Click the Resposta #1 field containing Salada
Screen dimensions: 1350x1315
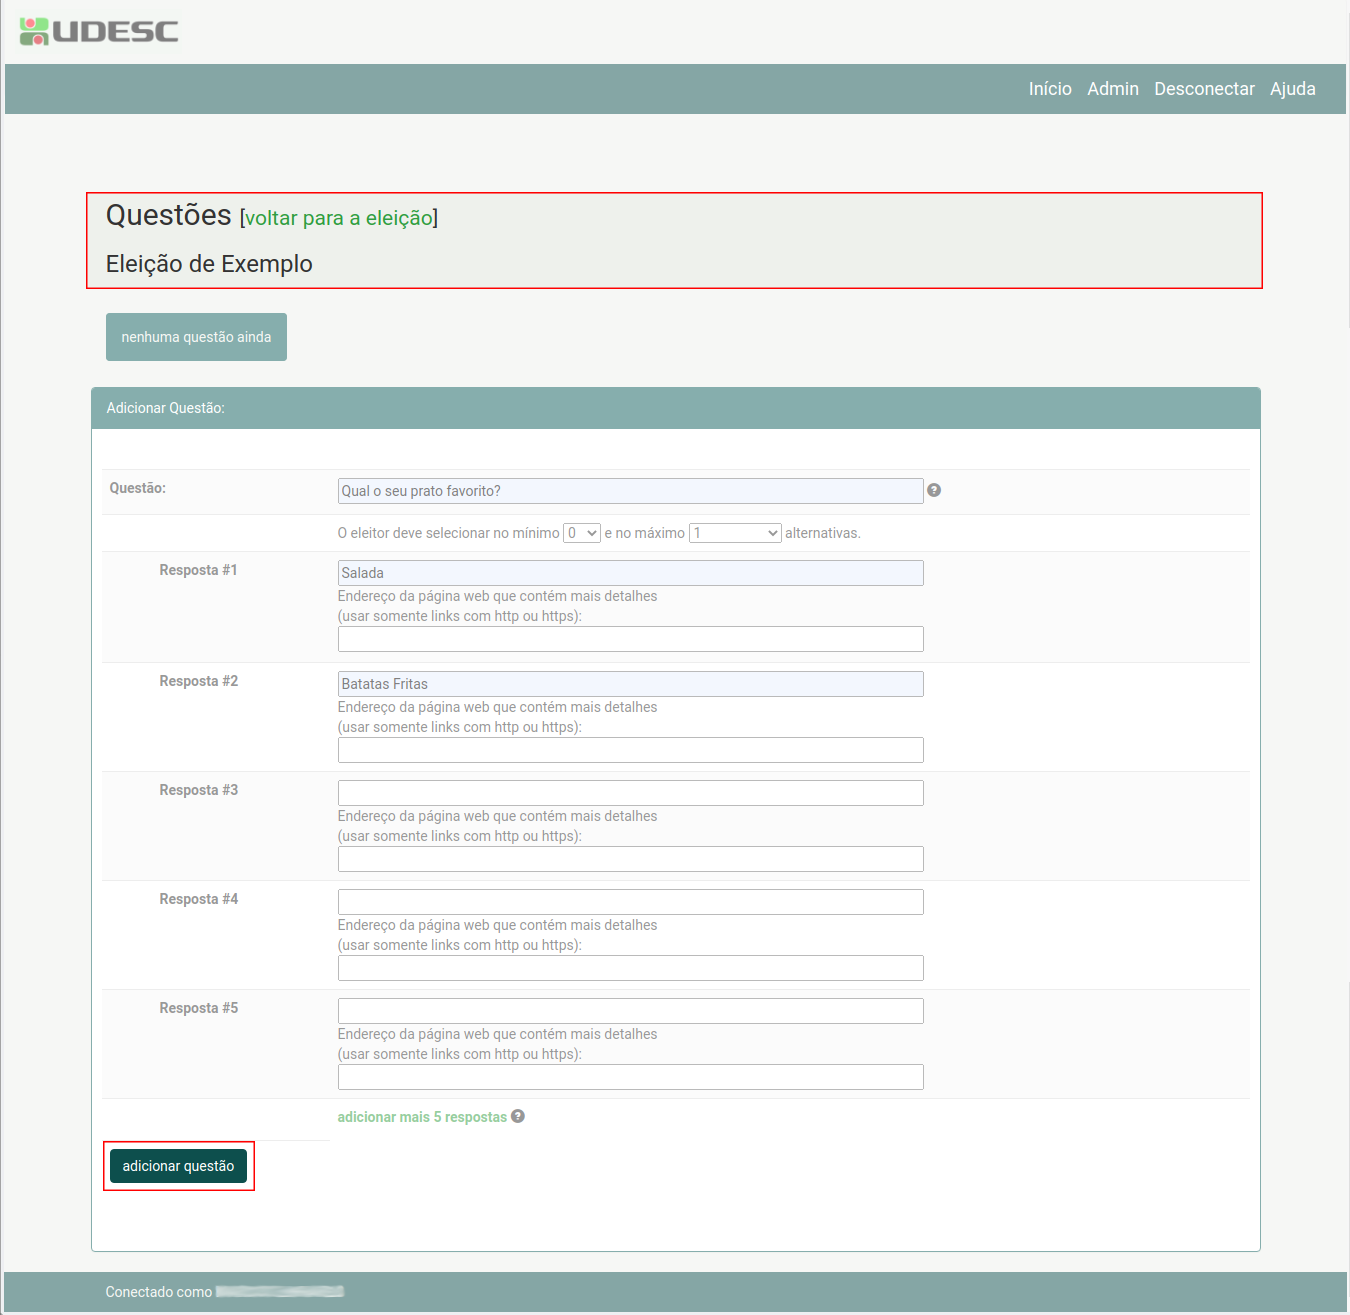[x=630, y=573]
